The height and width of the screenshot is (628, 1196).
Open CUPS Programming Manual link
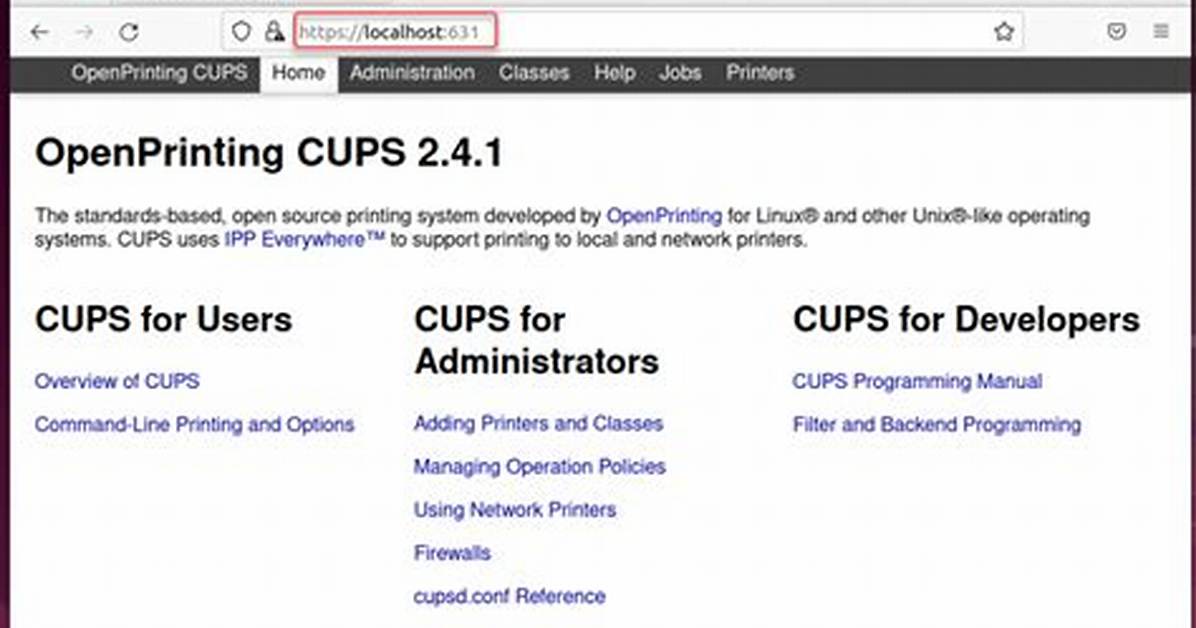click(918, 381)
